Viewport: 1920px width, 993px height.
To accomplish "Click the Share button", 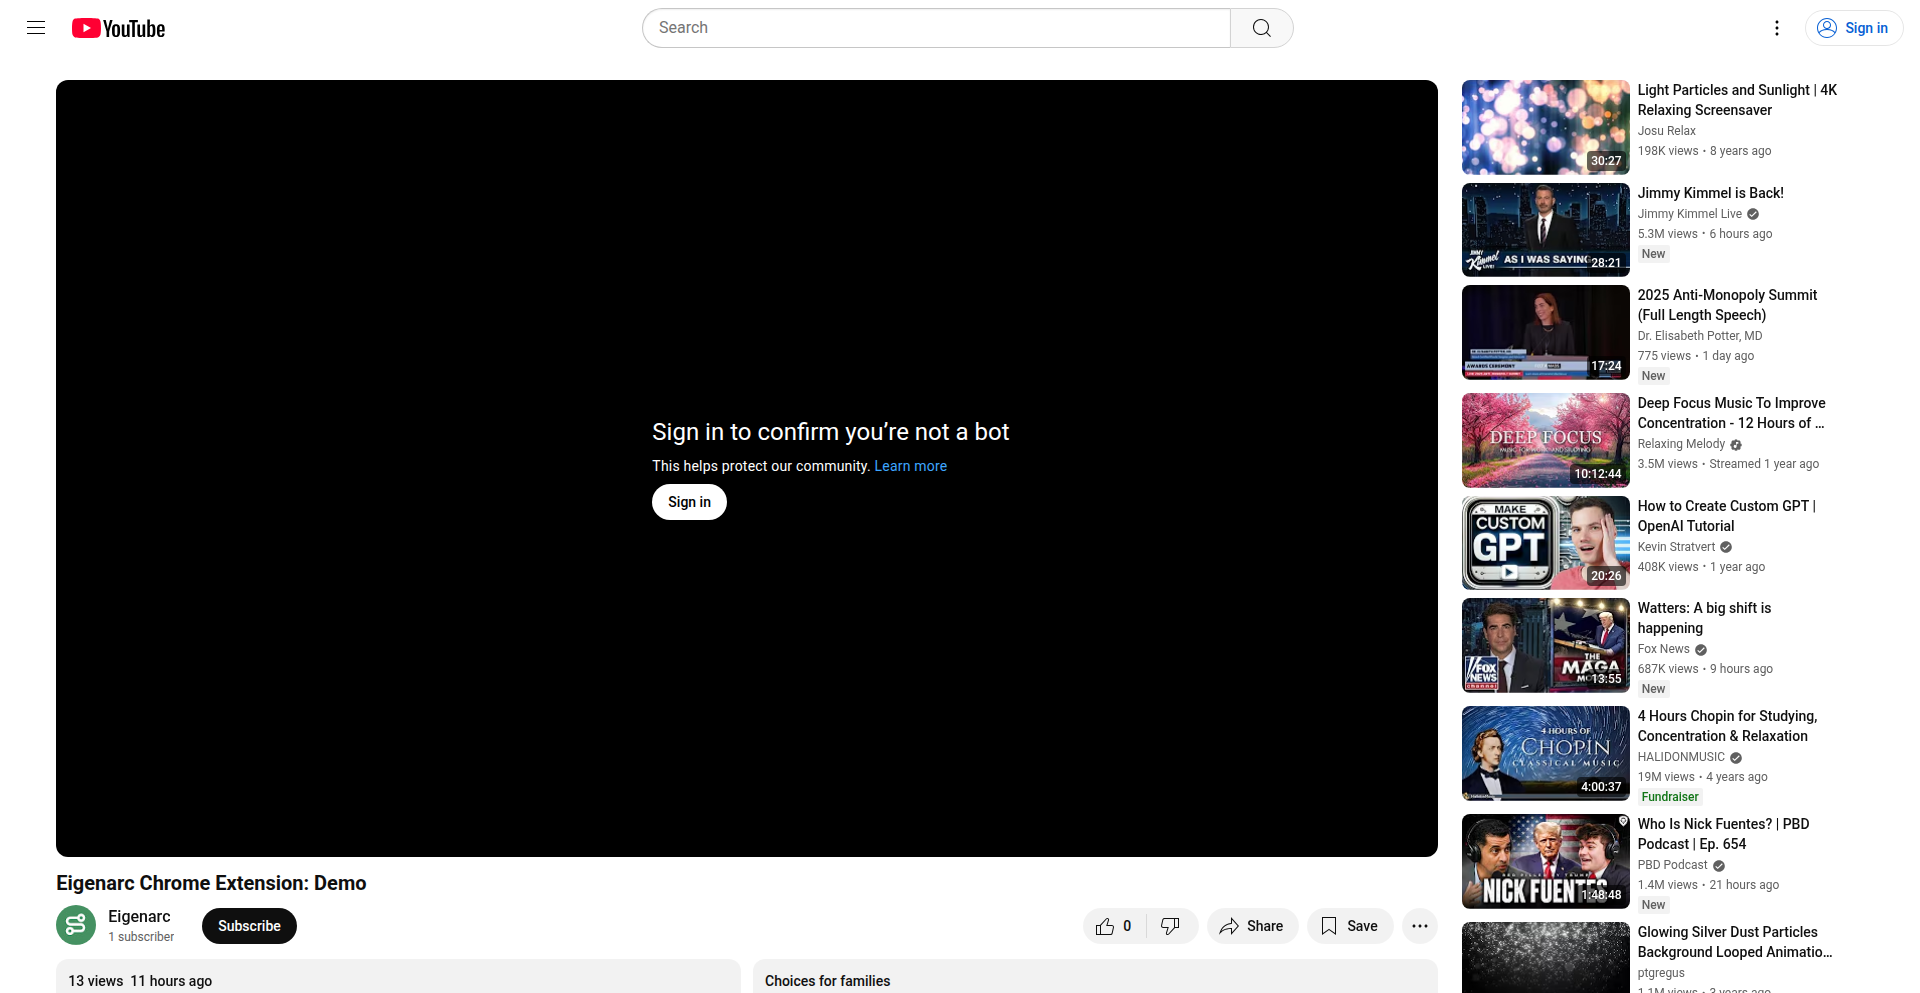I will pos(1252,926).
